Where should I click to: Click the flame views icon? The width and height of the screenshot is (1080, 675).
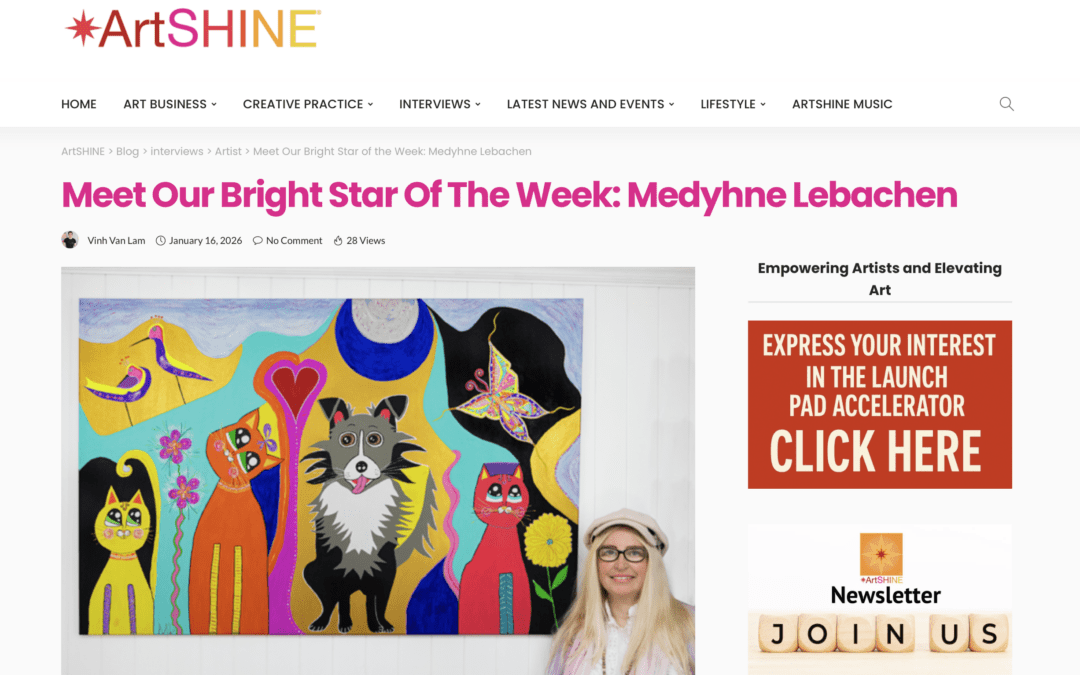[x=338, y=240]
